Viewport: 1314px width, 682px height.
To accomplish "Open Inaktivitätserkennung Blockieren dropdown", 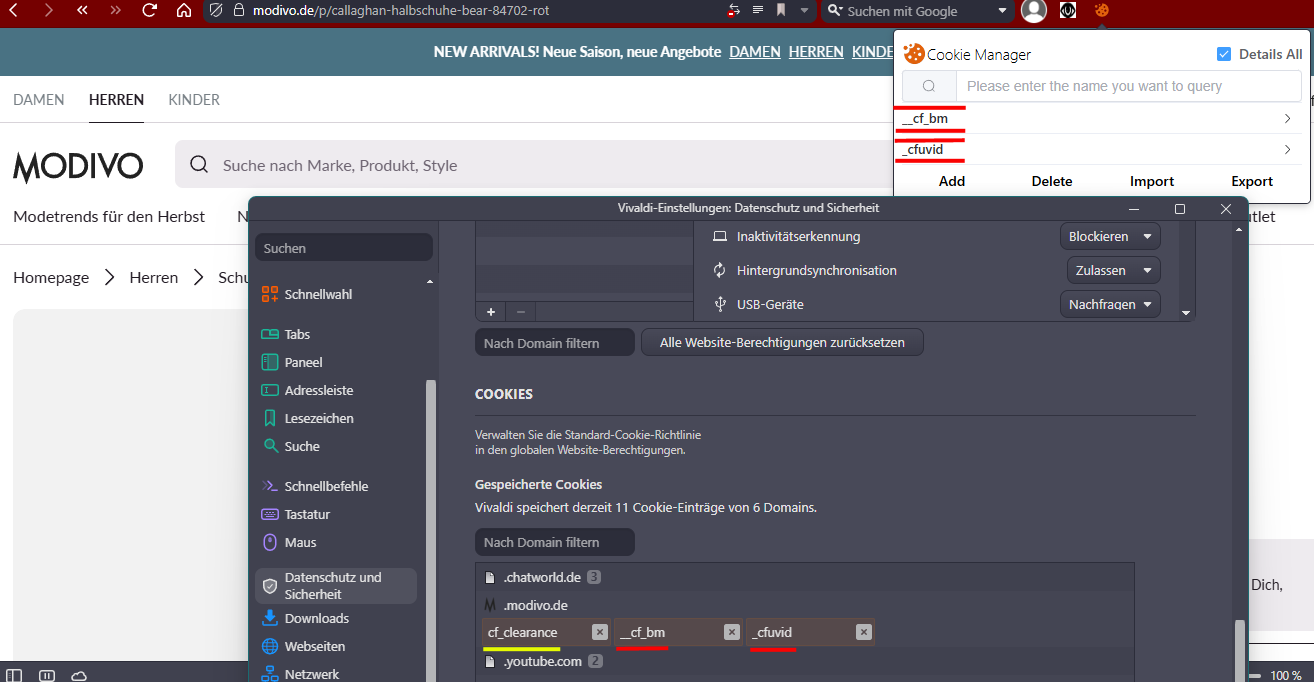I will click(x=1110, y=237).
